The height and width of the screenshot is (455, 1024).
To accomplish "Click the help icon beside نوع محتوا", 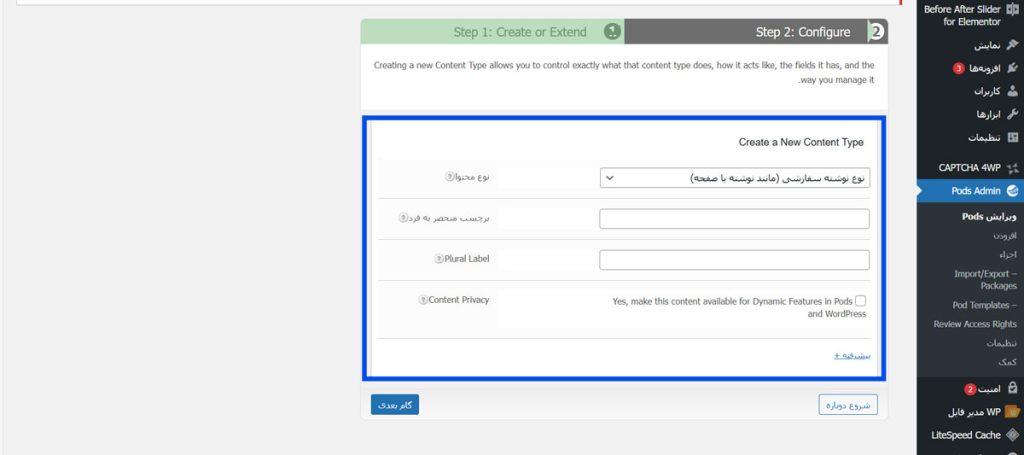I will (450, 177).
